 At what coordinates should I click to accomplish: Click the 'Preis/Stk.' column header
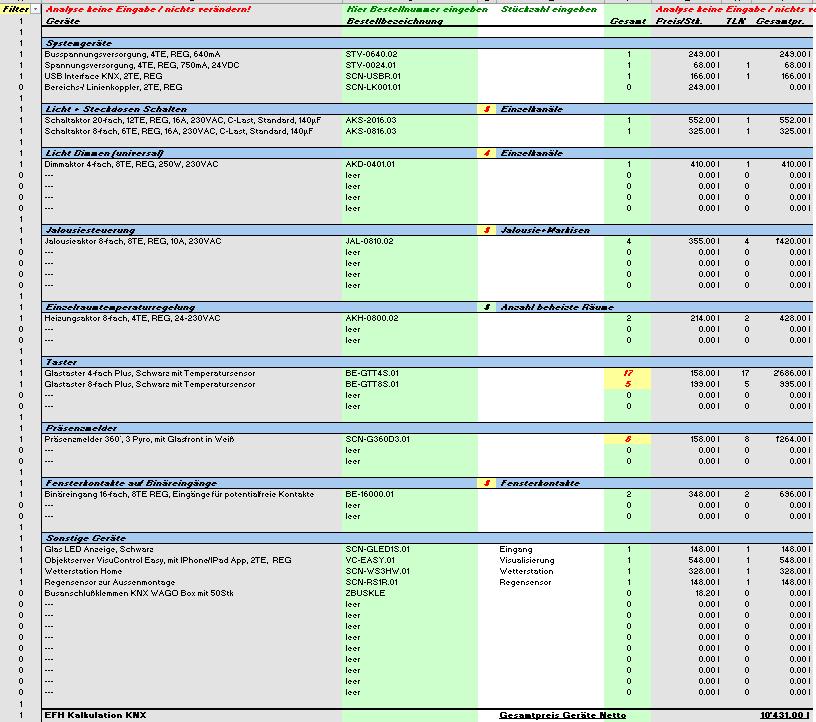pyautogui.click(x=679, y=21)
